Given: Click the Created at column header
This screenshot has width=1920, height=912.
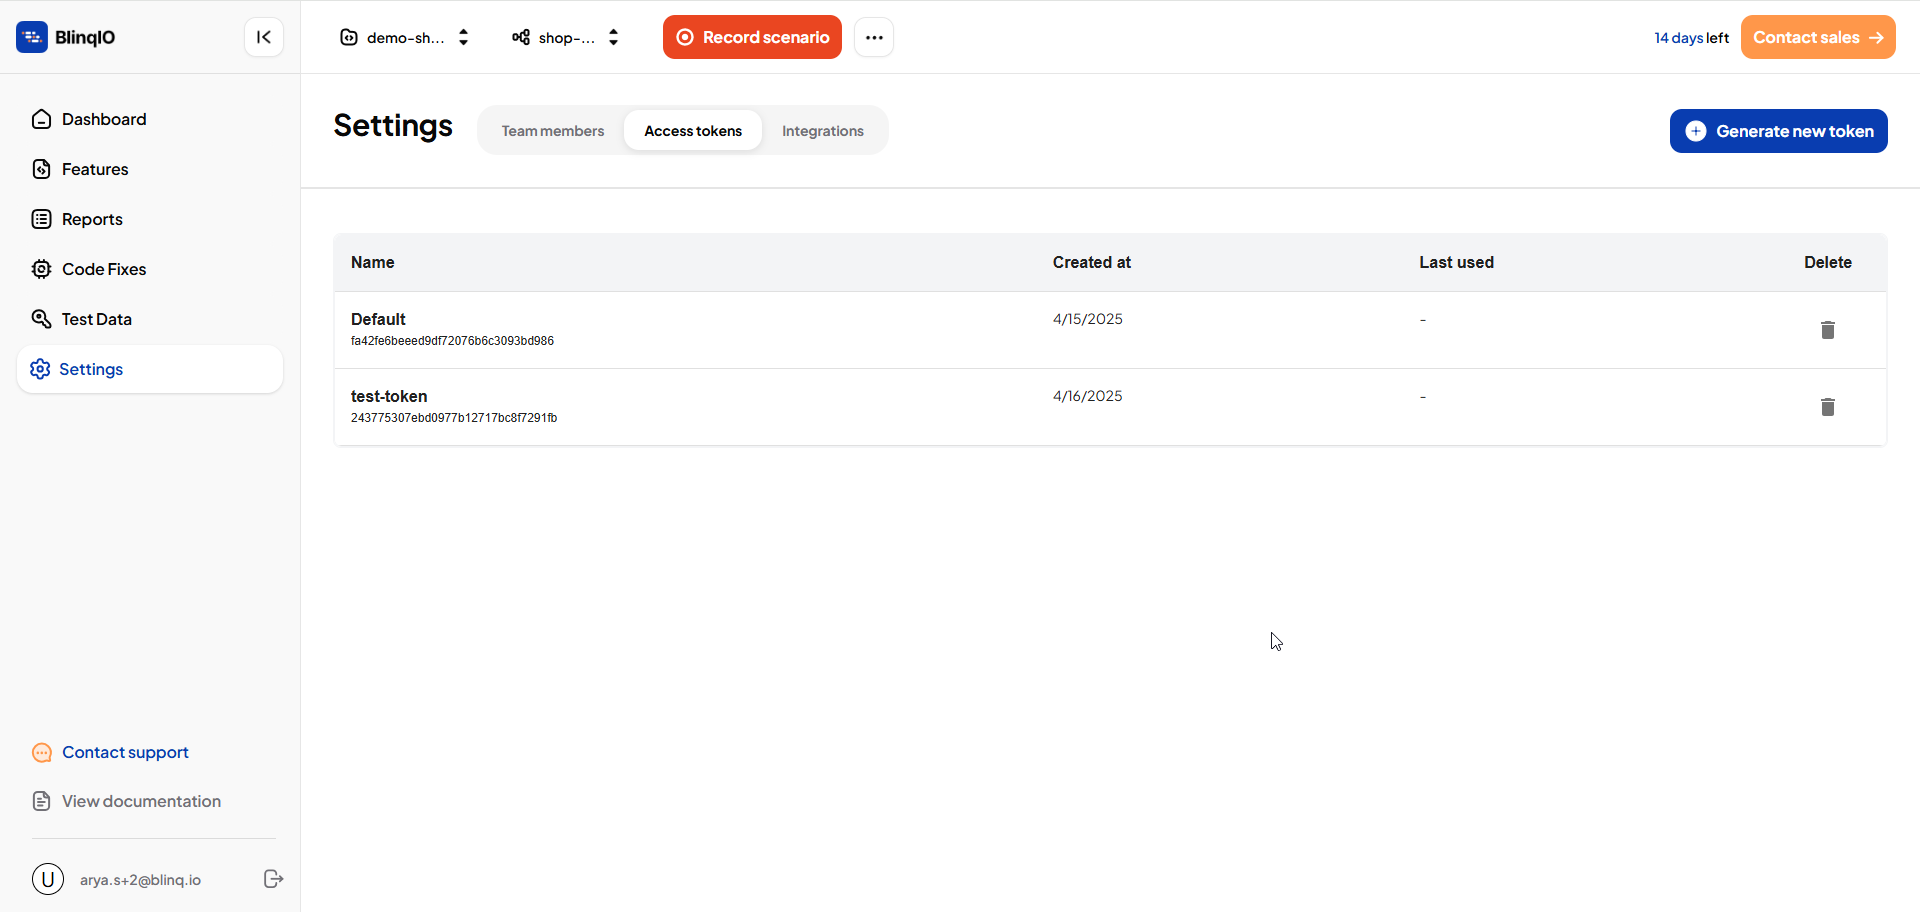Looking at the screenshot, I should coord(1092,262).
